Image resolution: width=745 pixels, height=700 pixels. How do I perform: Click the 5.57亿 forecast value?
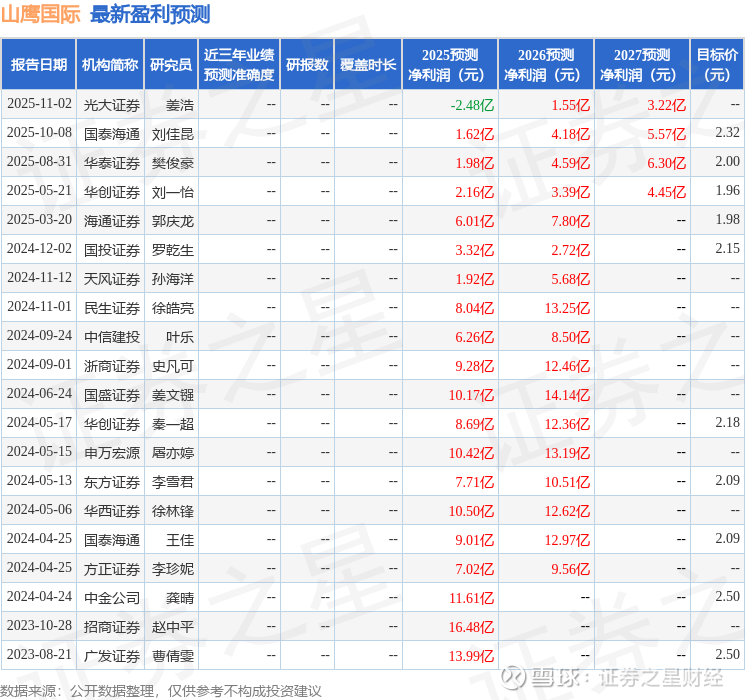click(x=667, y=134)
